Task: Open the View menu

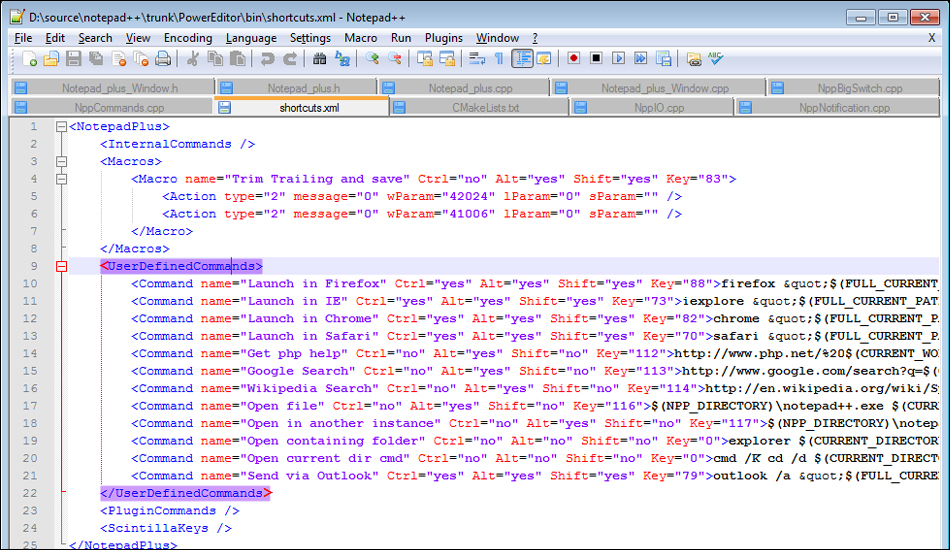Action: click(138, 38)
